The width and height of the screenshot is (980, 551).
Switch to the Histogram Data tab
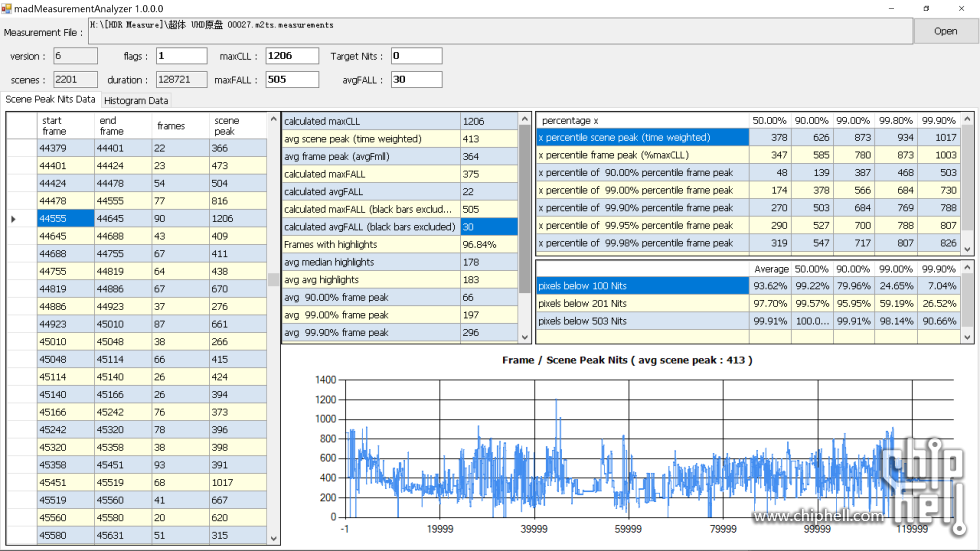(x=136, y=101)
